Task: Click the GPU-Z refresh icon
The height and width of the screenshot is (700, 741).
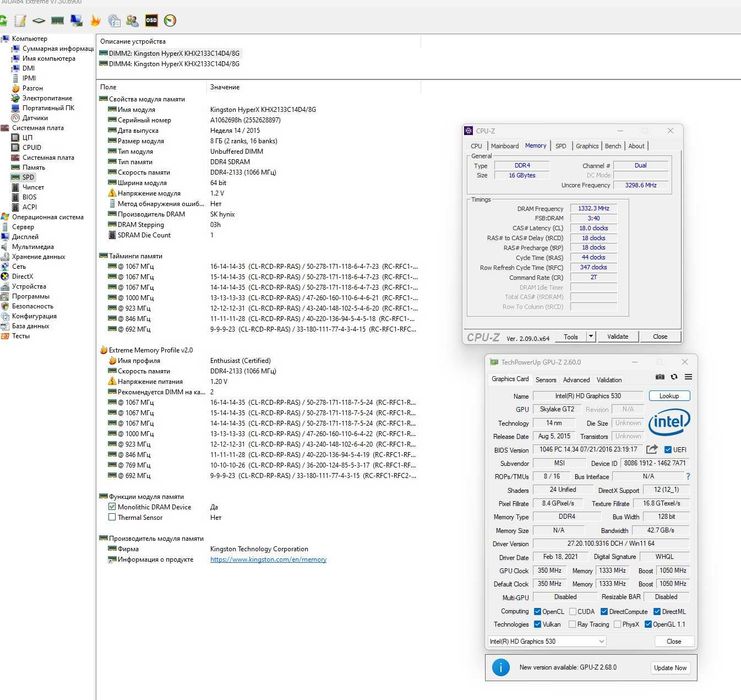Action: [674, 377]
